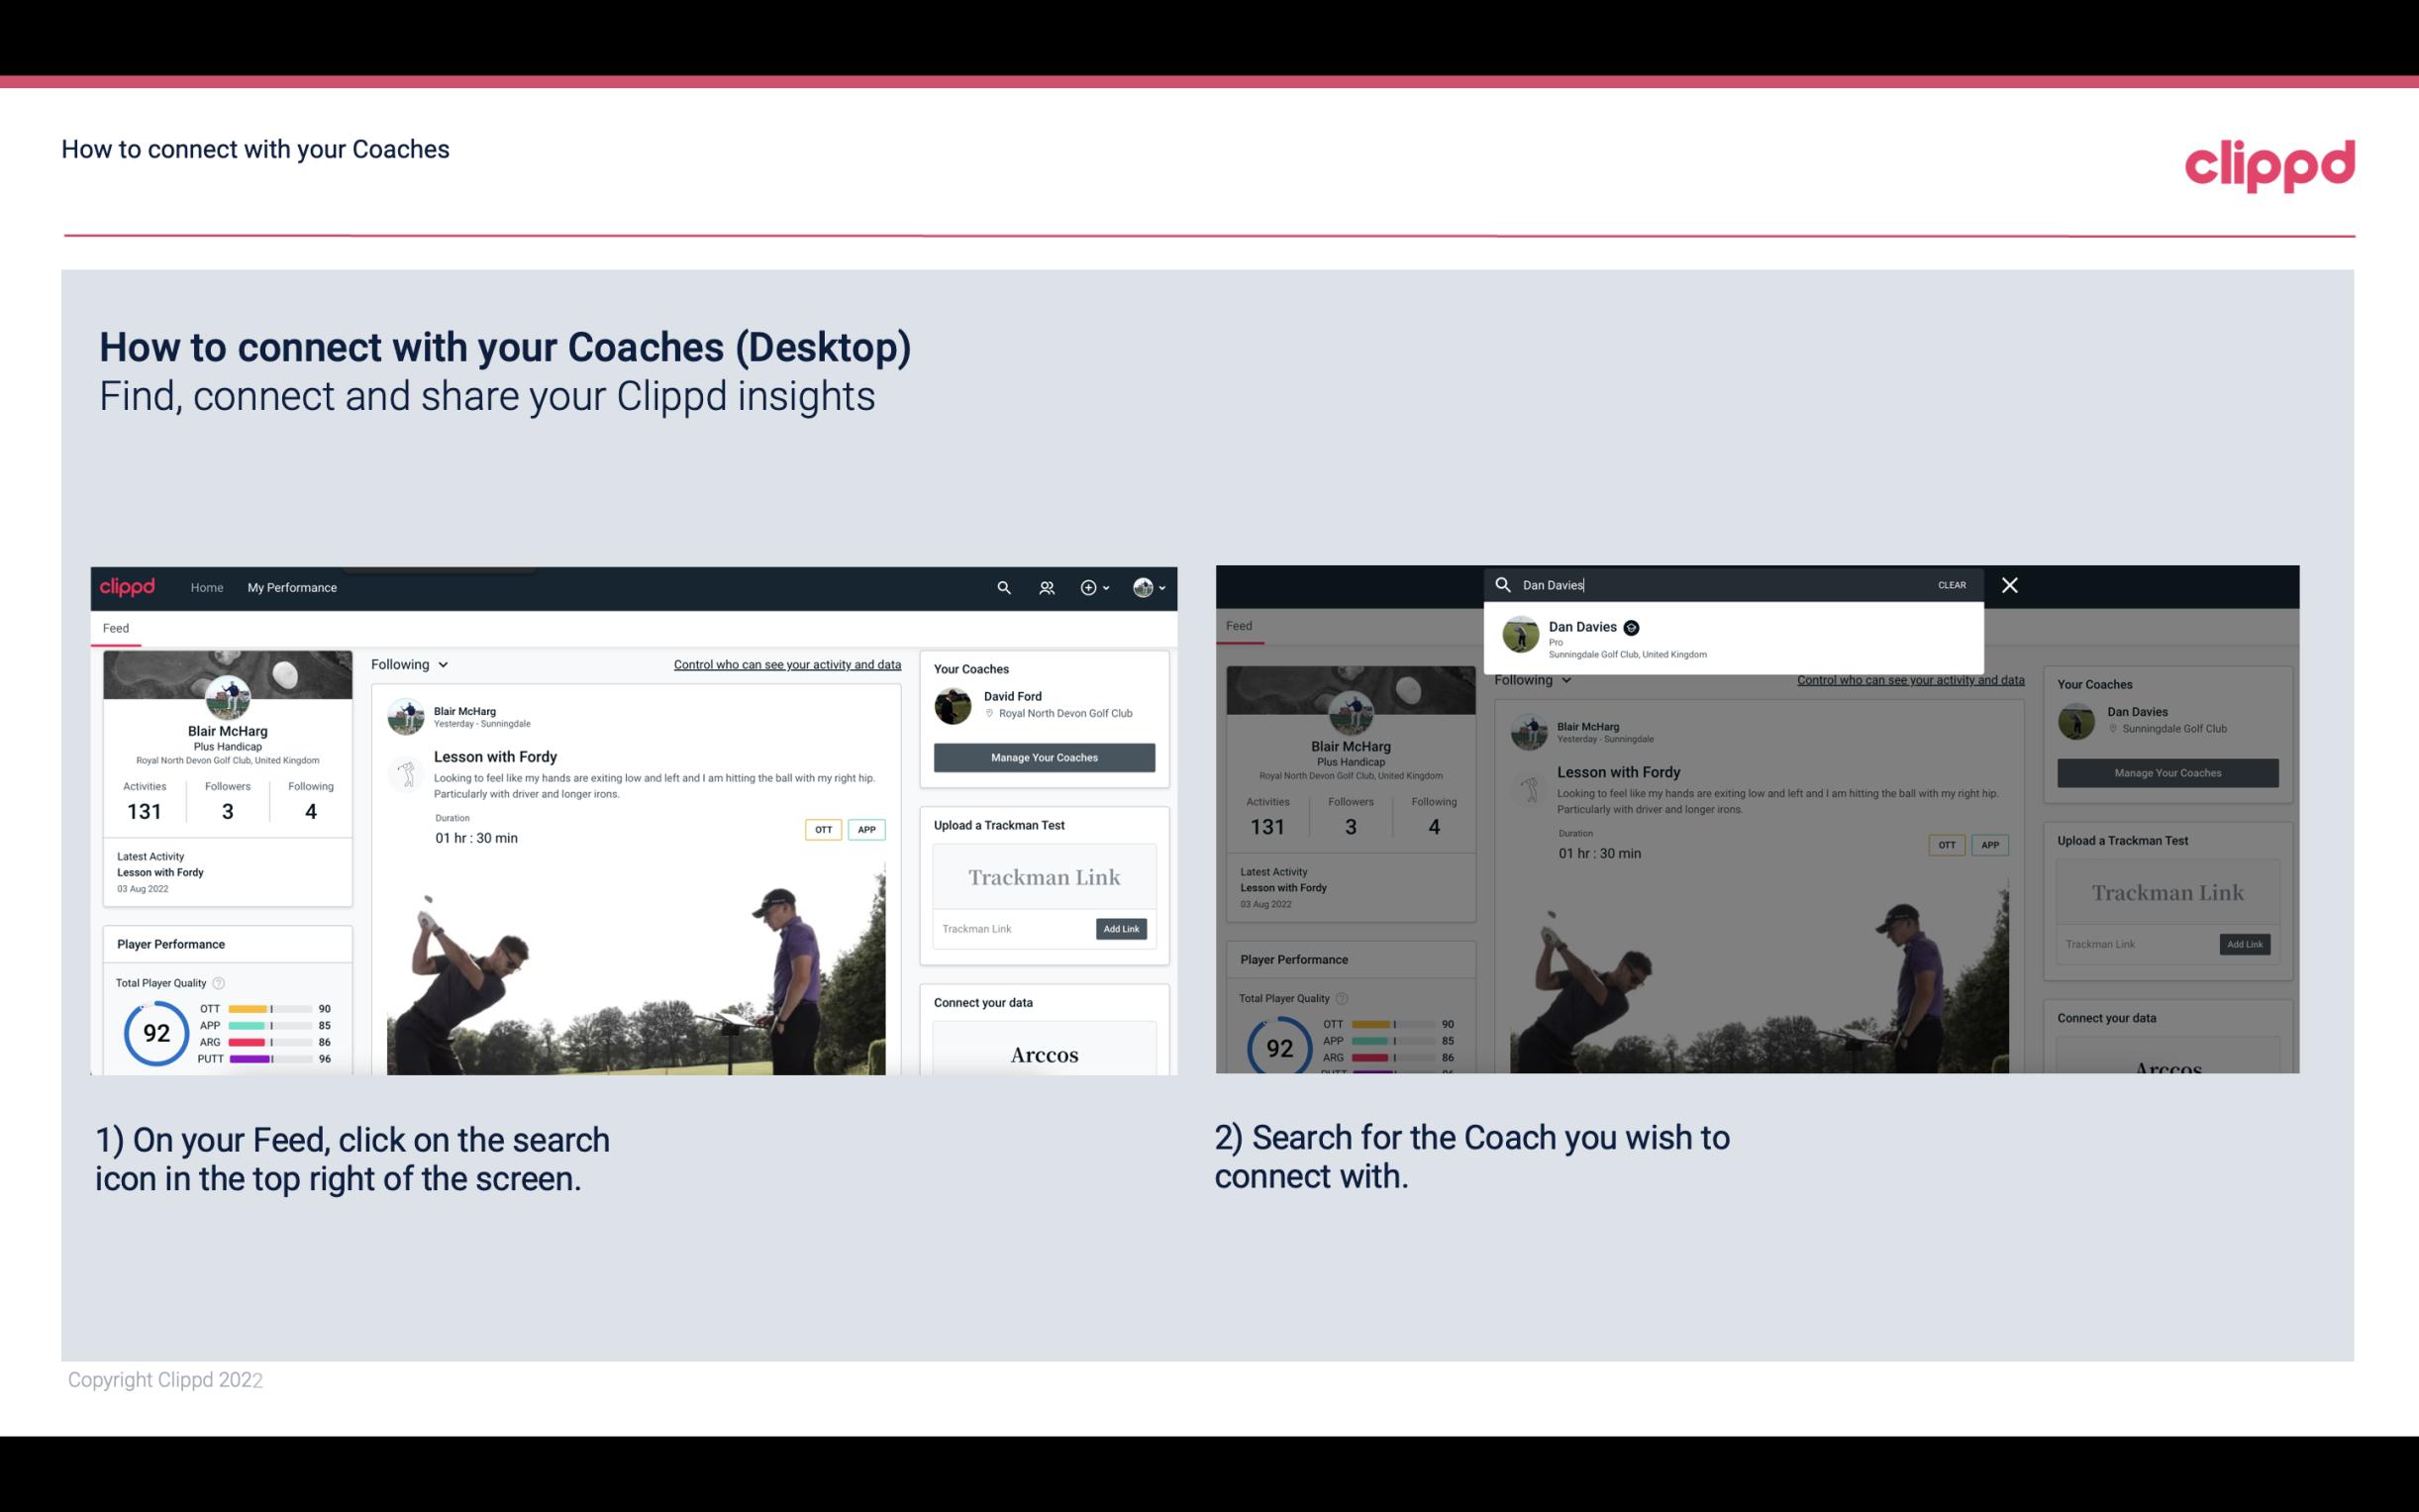Image resolution: width=2419 pixels, height=1512 pixels.
Task: Click Manage Your Coaches button
Action: tap(1044, 755)
